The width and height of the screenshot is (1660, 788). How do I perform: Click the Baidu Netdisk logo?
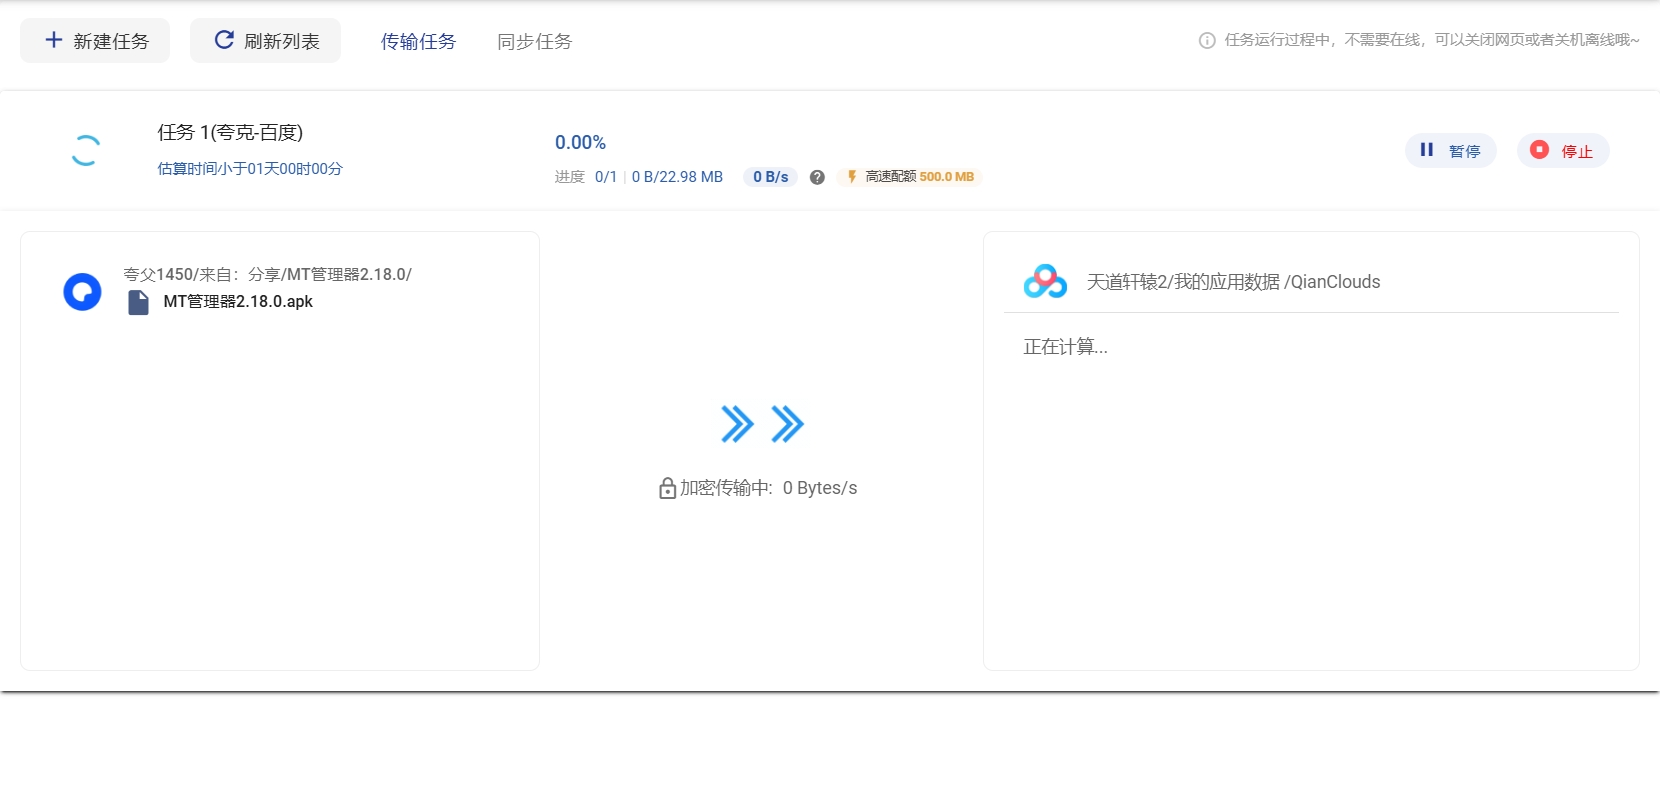click(1045, 281)
